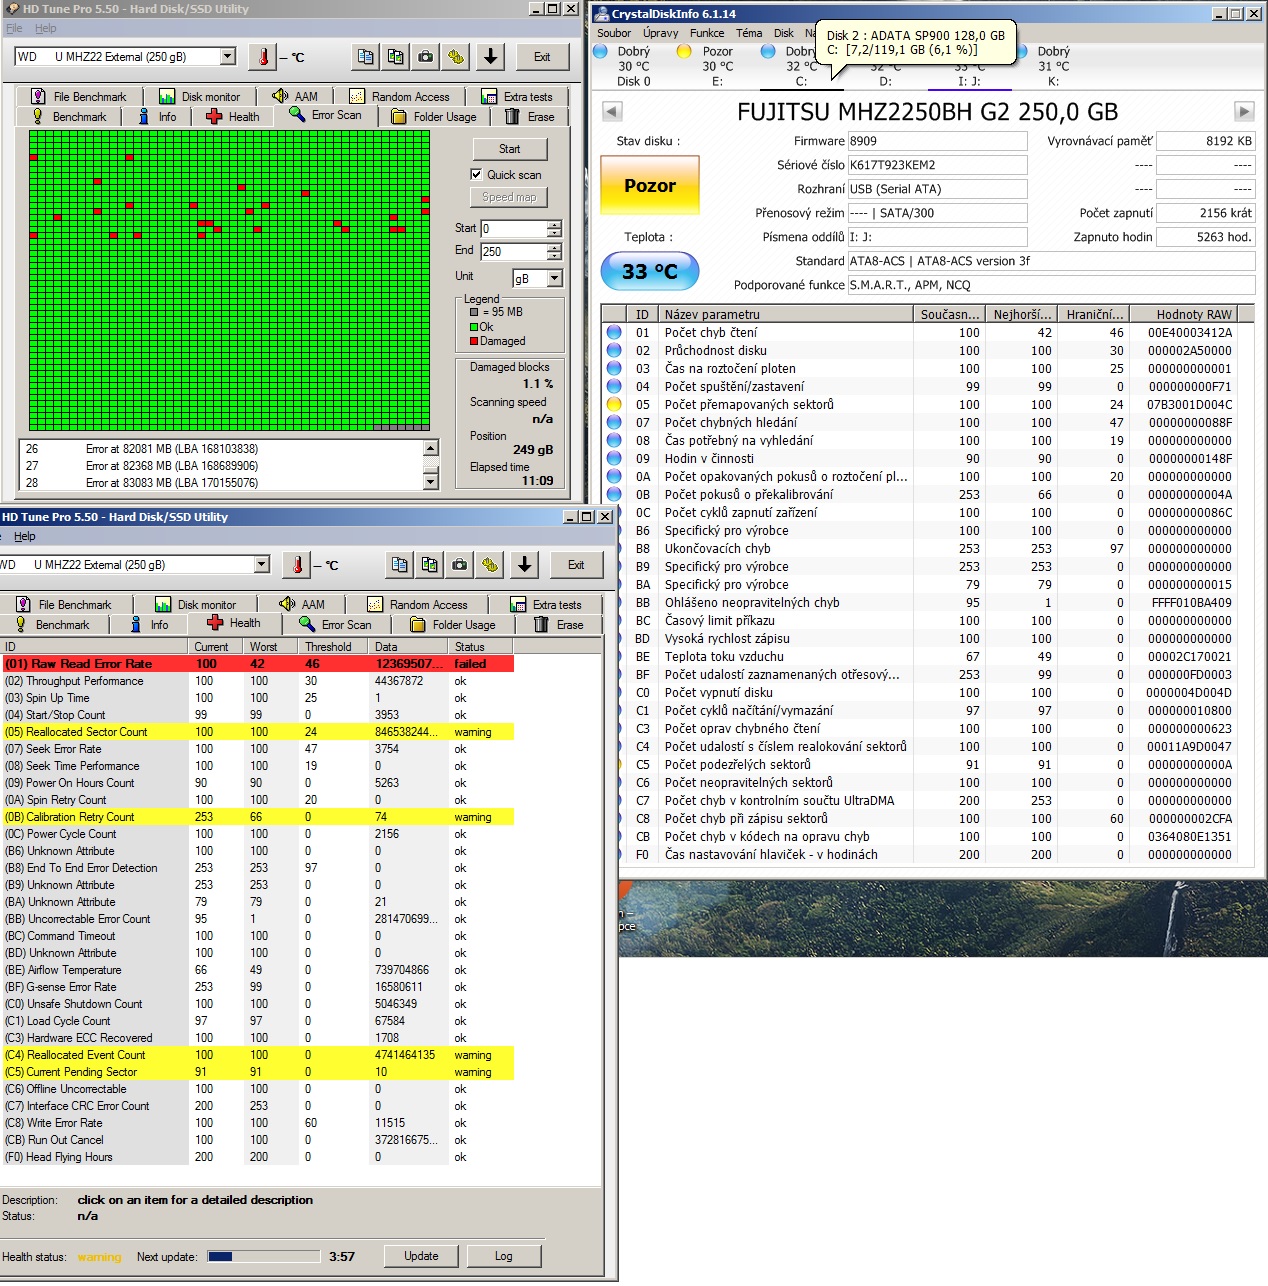Click copy screenshot icon in lower HD Tune toolbar
Image resolution: width=1268 pixels, height=1286 pixels.
(x=430, y=565)
